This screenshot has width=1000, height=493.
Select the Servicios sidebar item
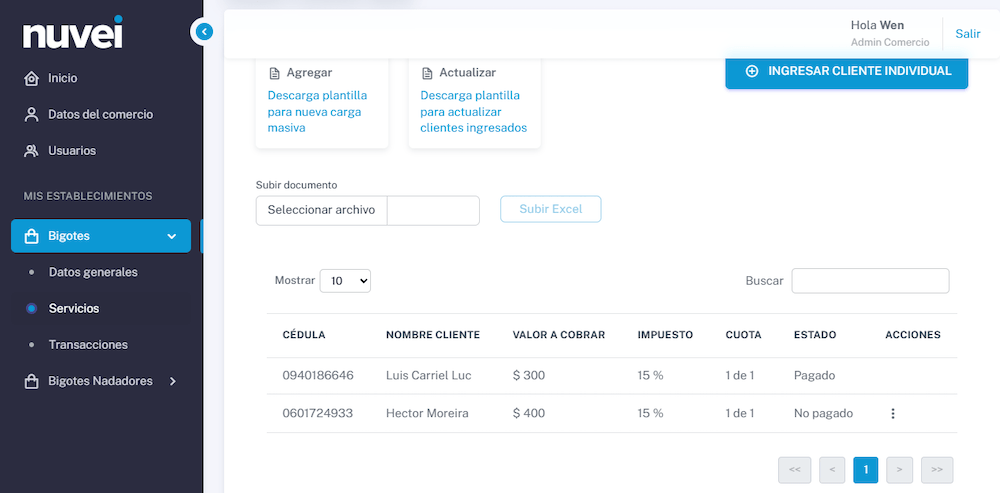(x=74, y=309)
